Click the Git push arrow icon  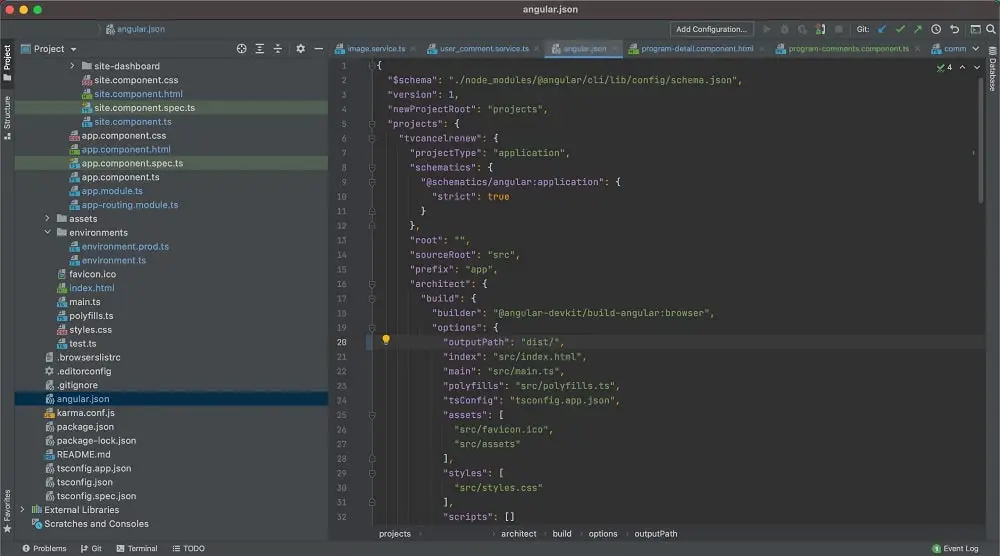click(x=918, y=30)
